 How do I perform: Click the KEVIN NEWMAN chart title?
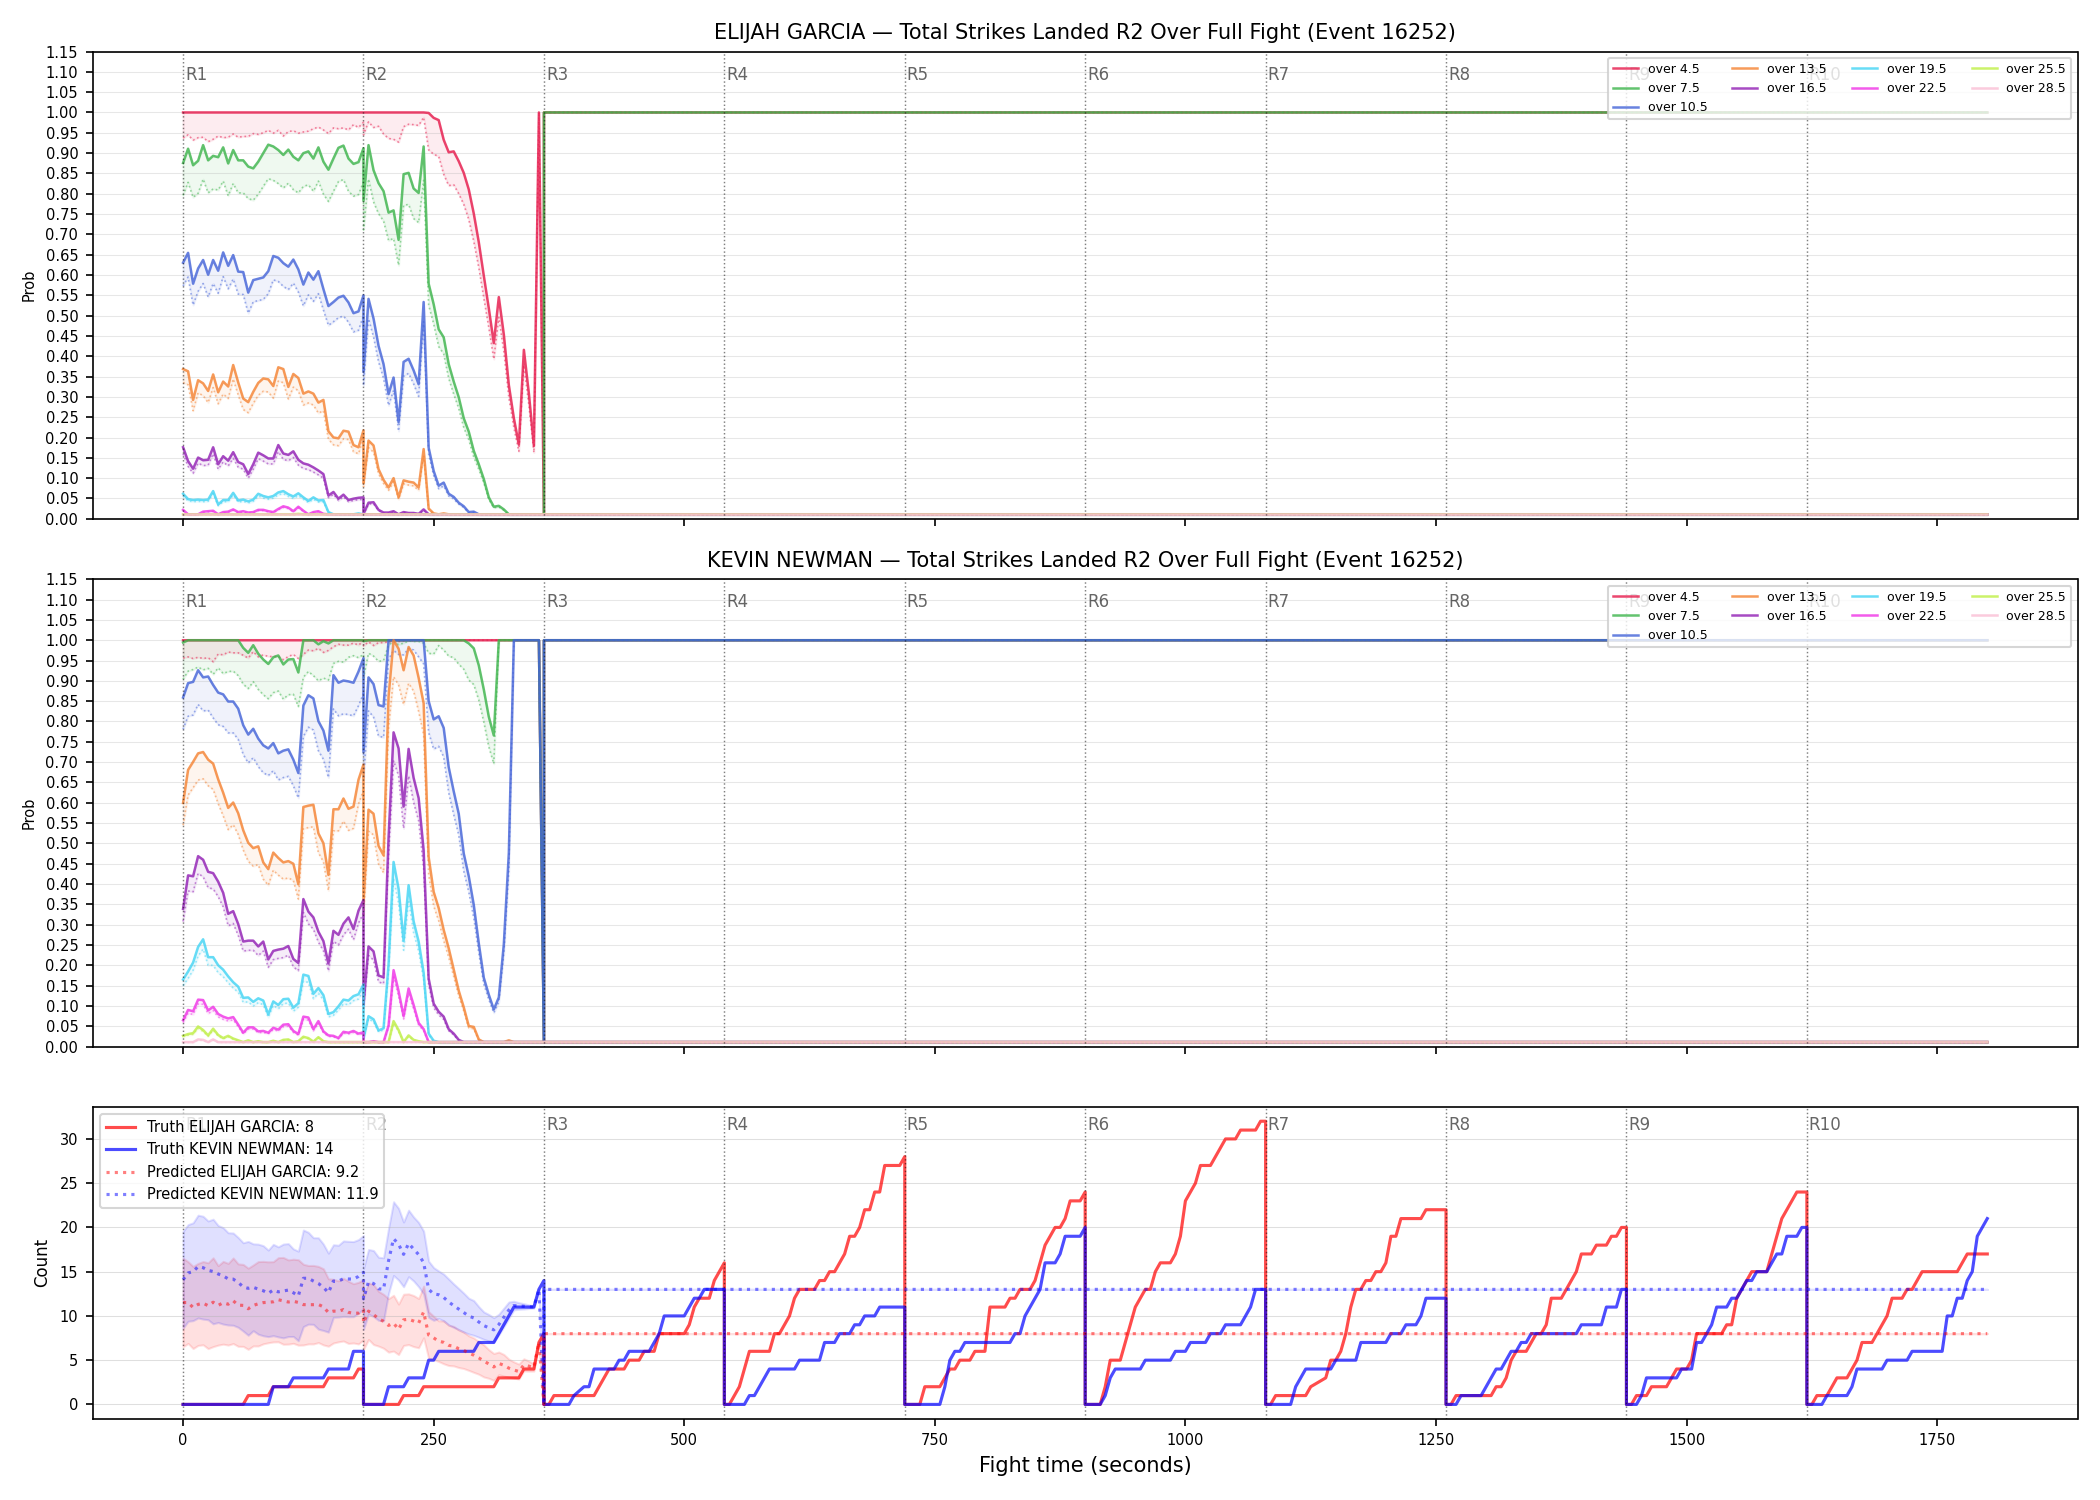coord(1084,560)
